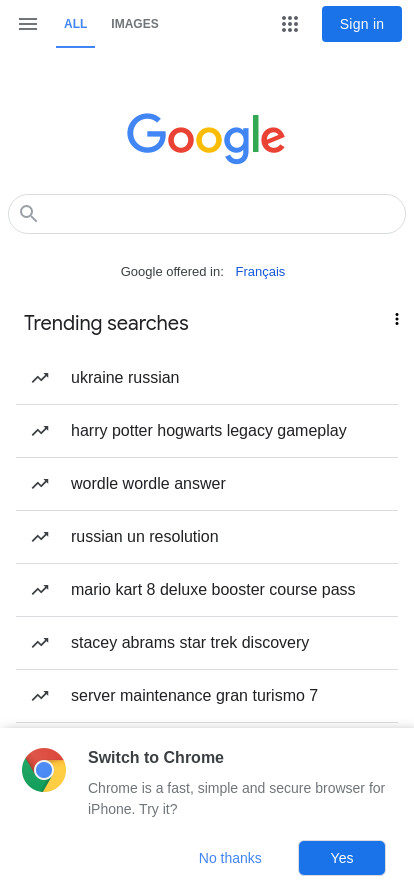Click the Google logo
Image resolution: width=414 pixels, height=896 pixels.
206,138
